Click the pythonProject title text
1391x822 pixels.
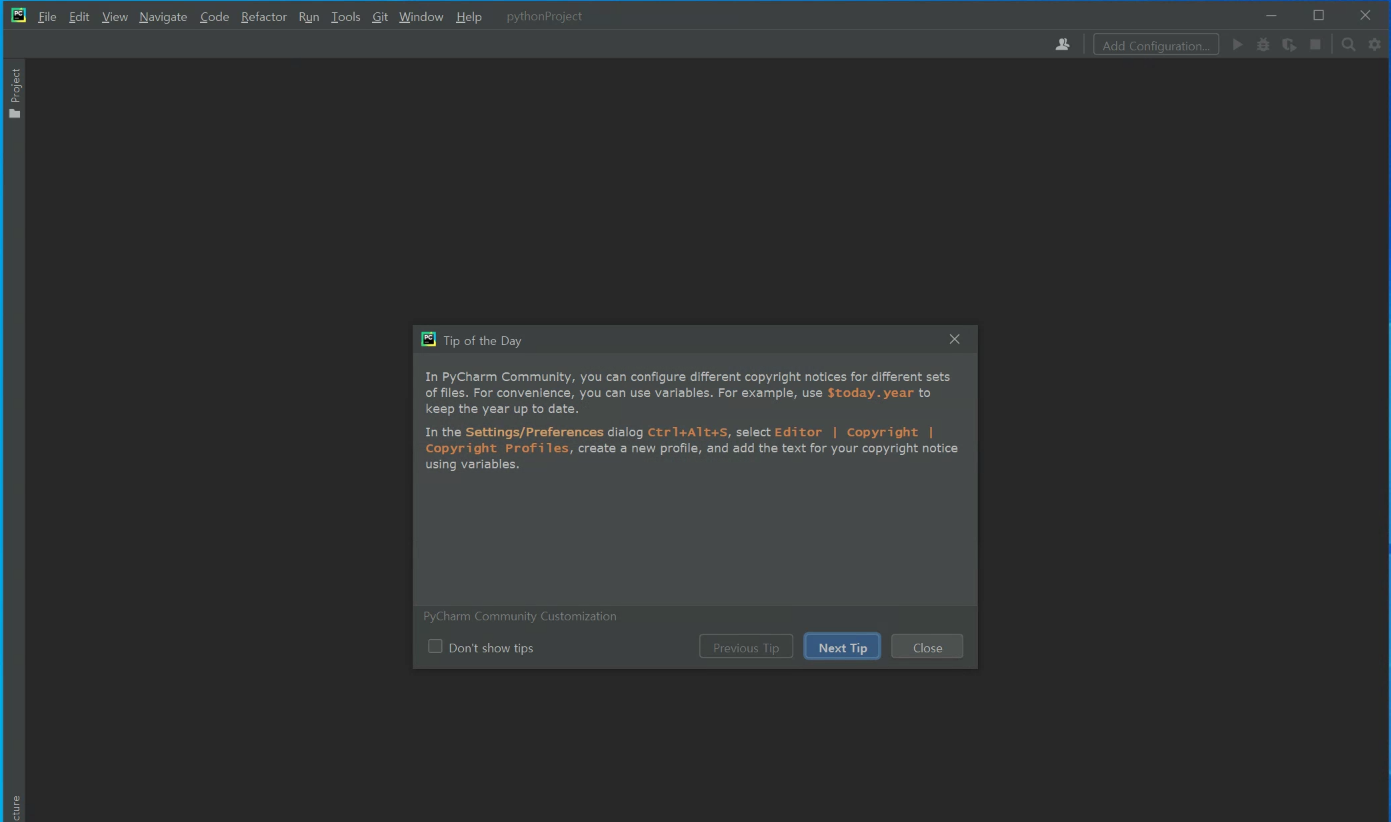tap(544, 16)
